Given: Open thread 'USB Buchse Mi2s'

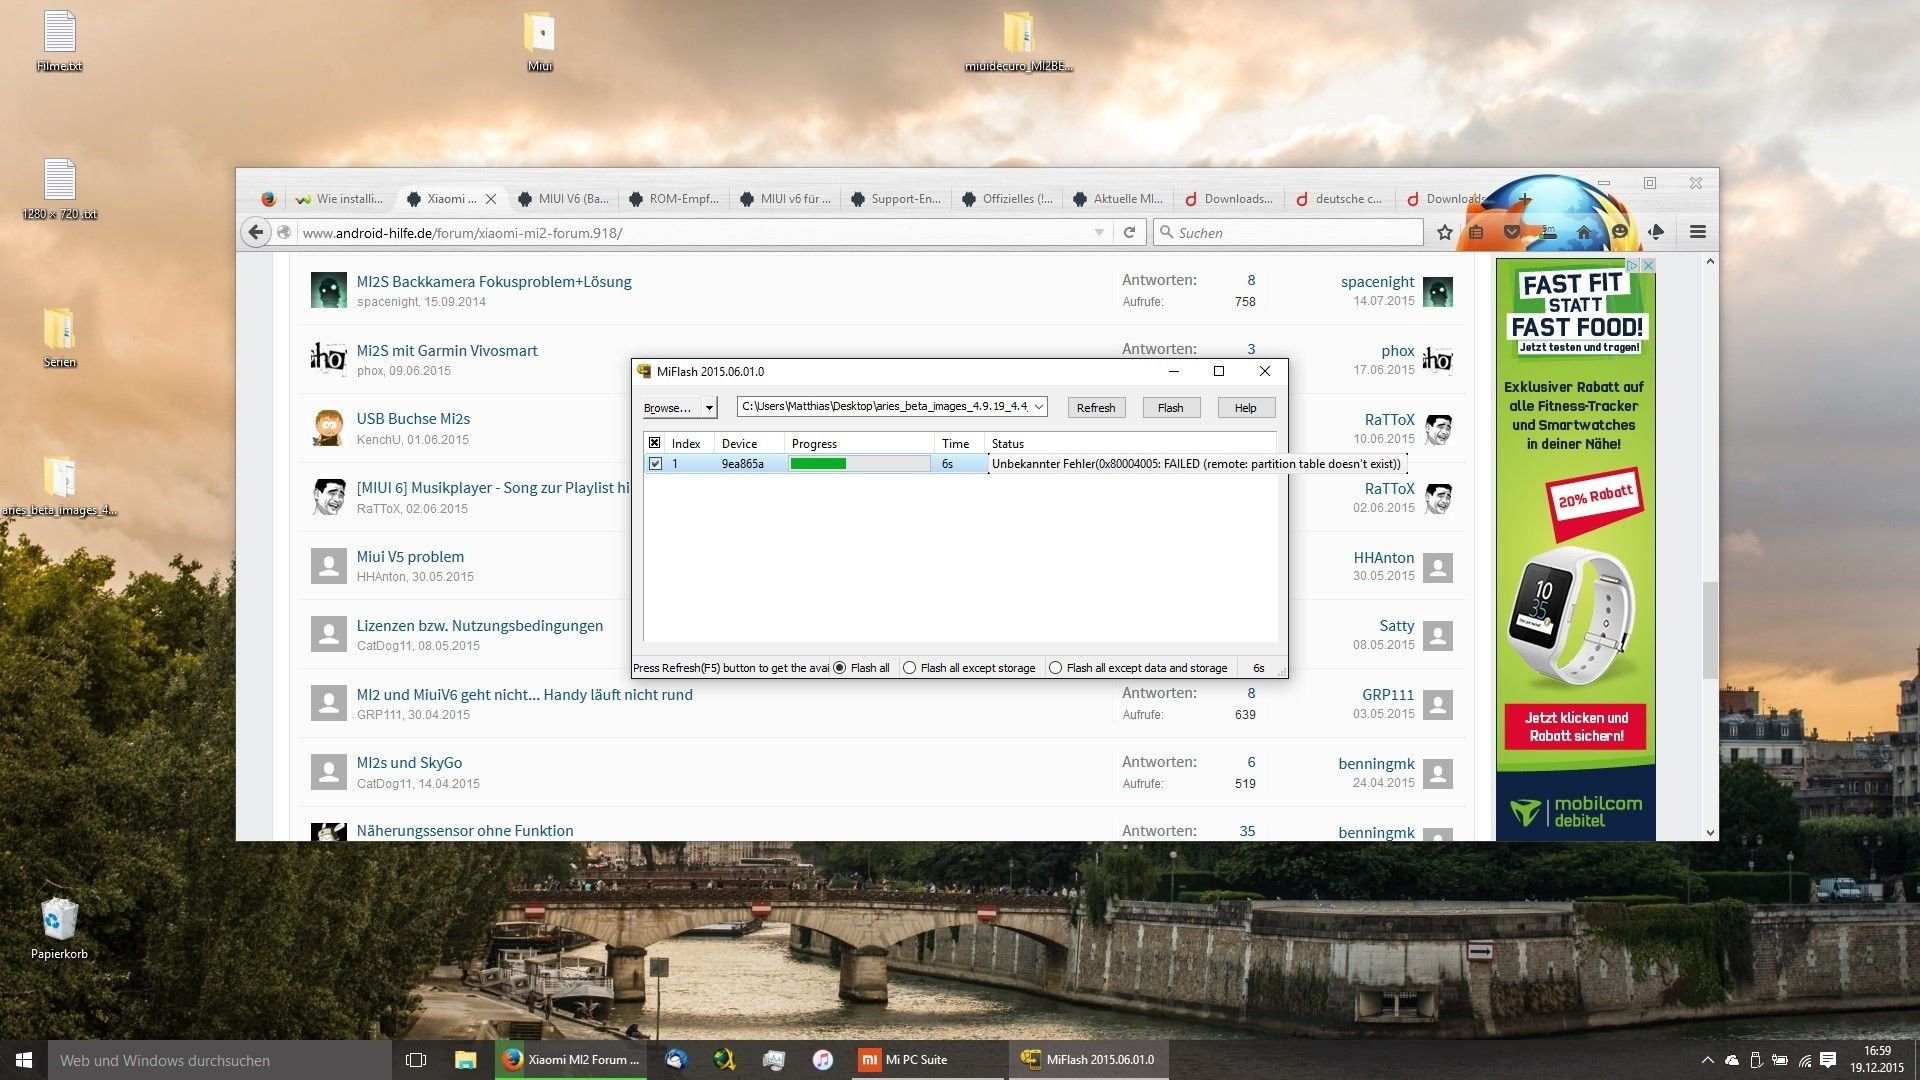Looking at the screenshot, I should click(x=413, y=419).
